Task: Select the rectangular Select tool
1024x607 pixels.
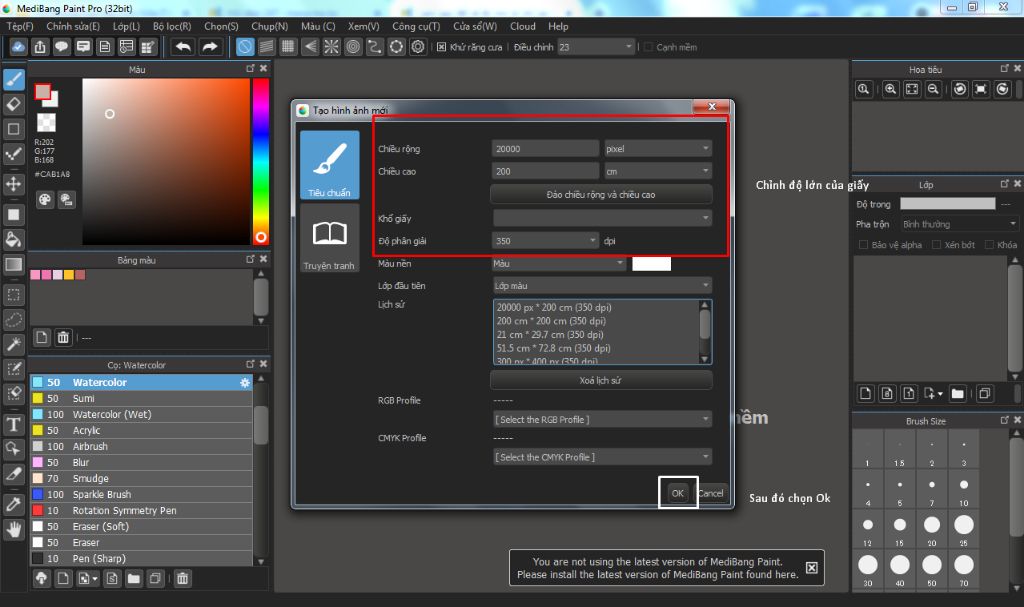Action: point(14,295)
